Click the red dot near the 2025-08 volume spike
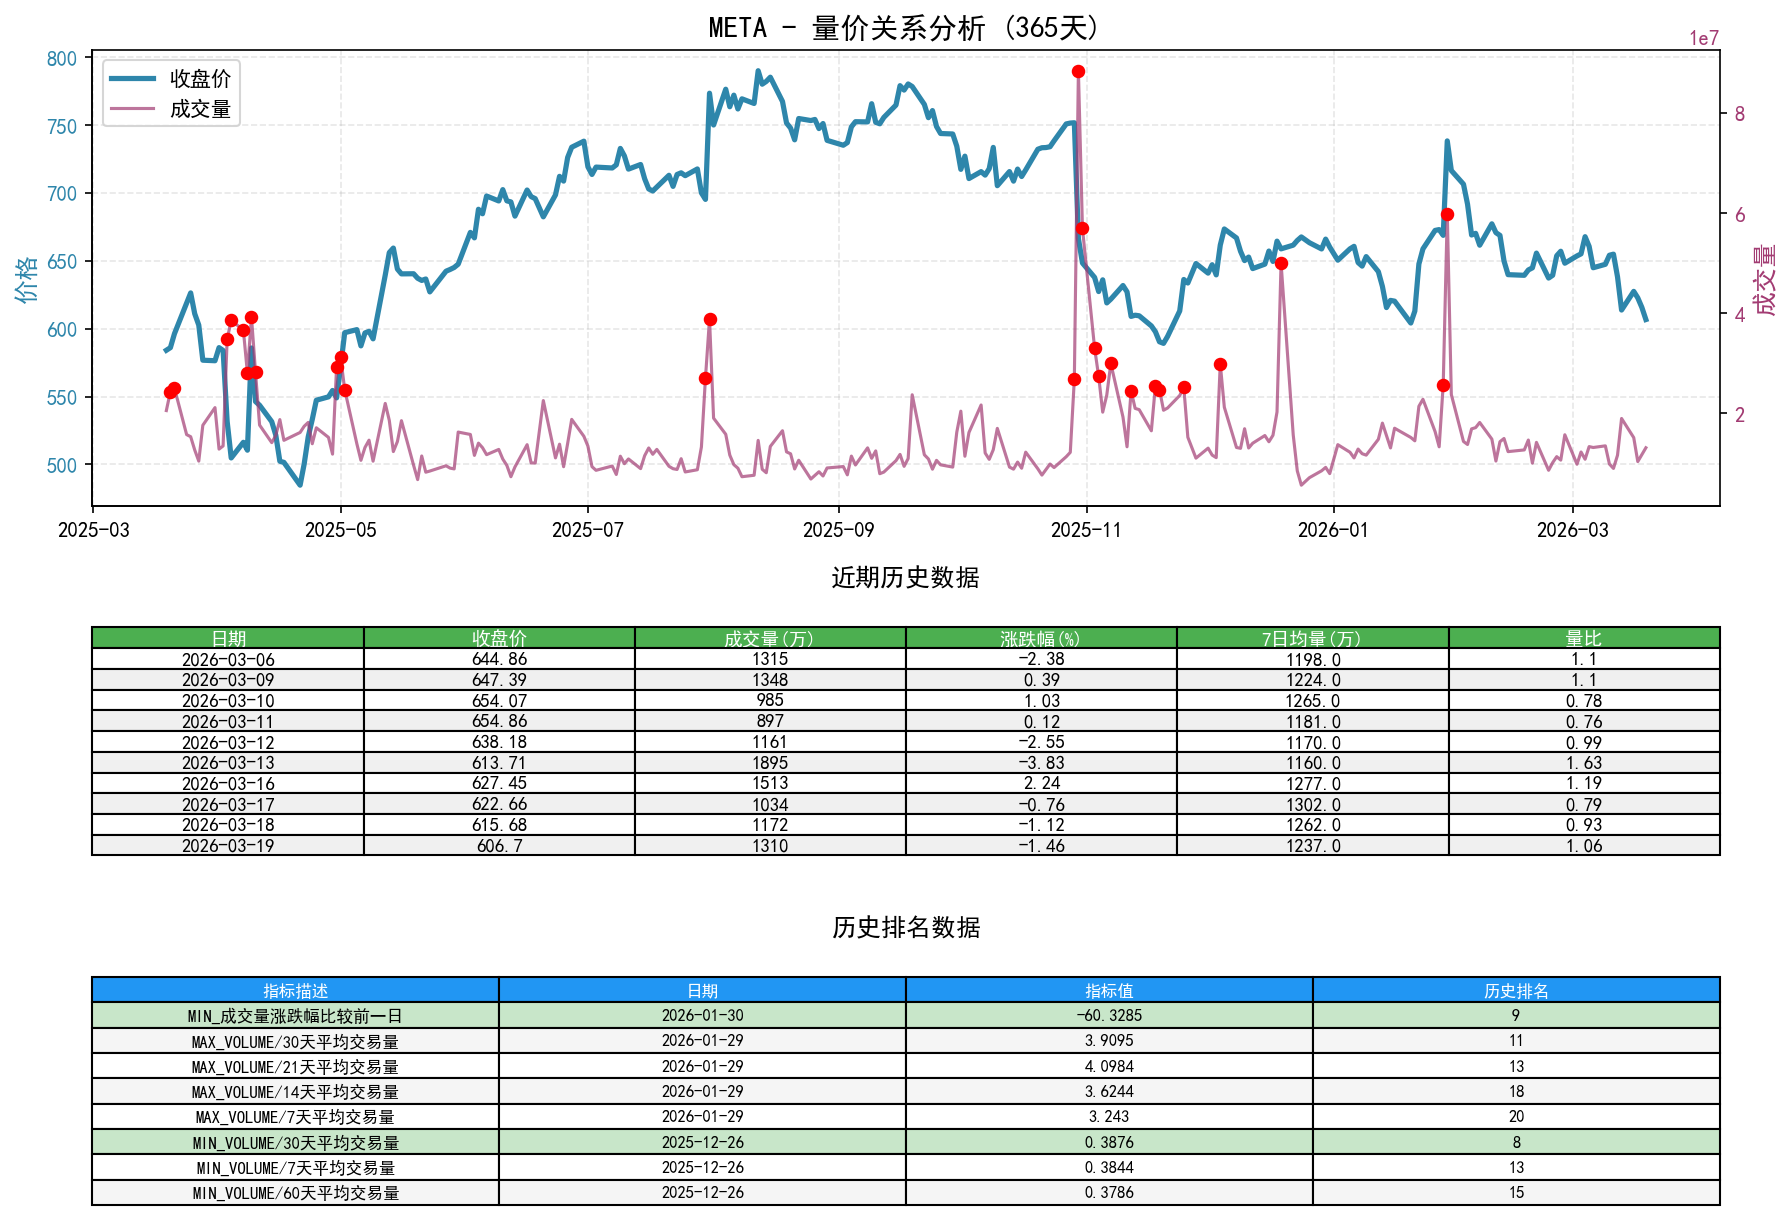This screenshot has height=1220, width=1791. tap(709, 318)
